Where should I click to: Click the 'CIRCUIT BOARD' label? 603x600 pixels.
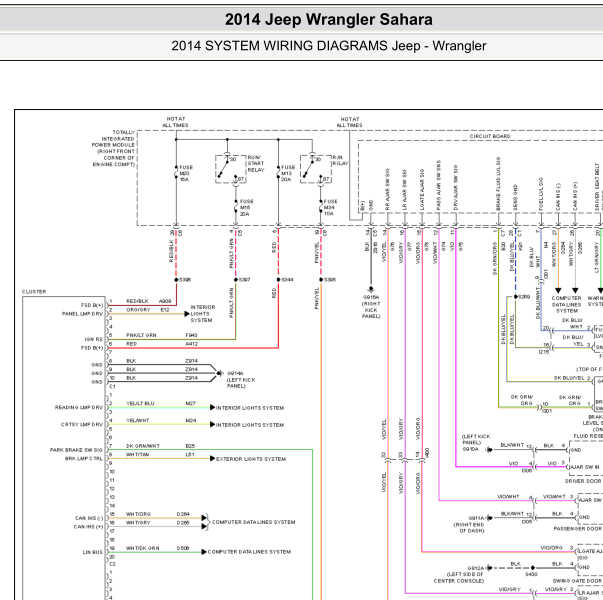click(x=490, y=136)
